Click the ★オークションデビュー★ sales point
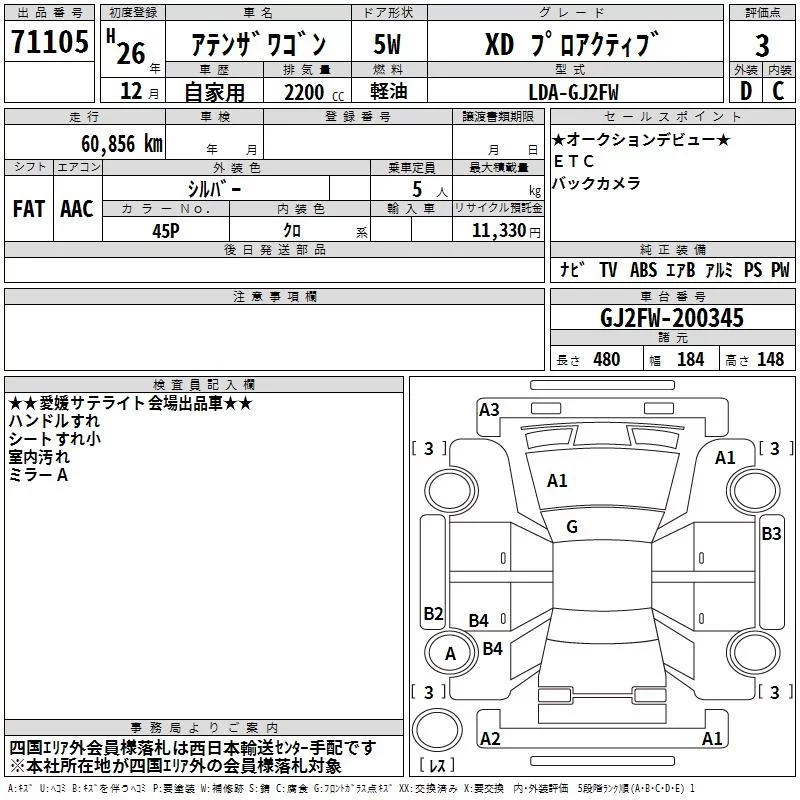 click(641, 139)
